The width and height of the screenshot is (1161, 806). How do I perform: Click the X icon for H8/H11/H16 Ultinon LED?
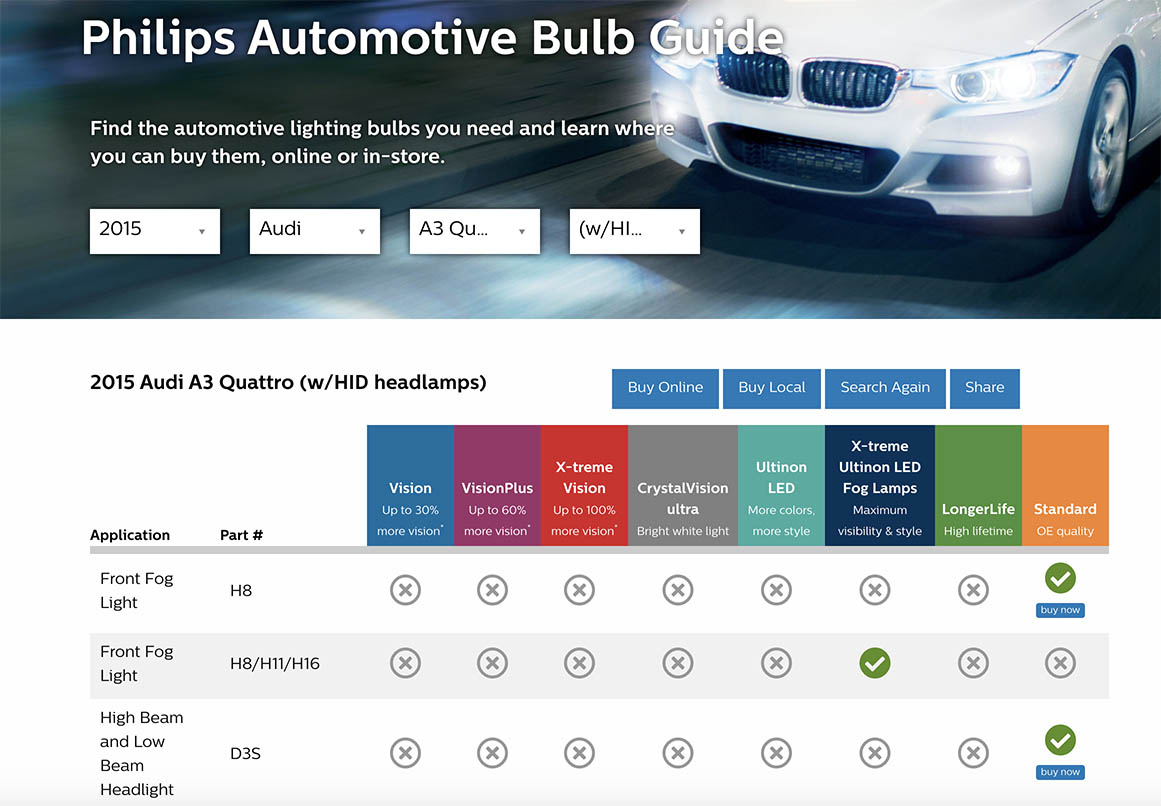776,663
